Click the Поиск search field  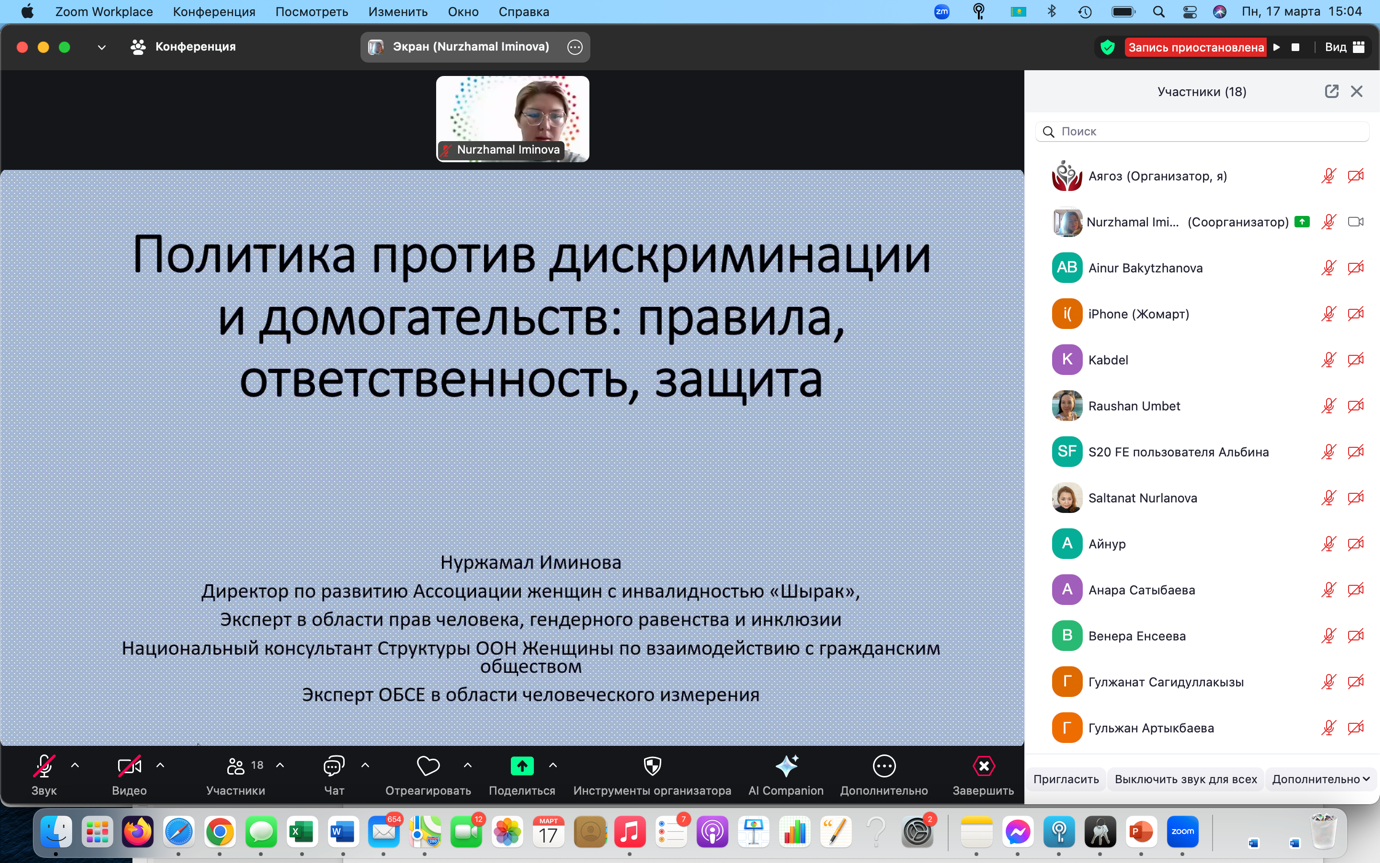(x=1200, y=131)
